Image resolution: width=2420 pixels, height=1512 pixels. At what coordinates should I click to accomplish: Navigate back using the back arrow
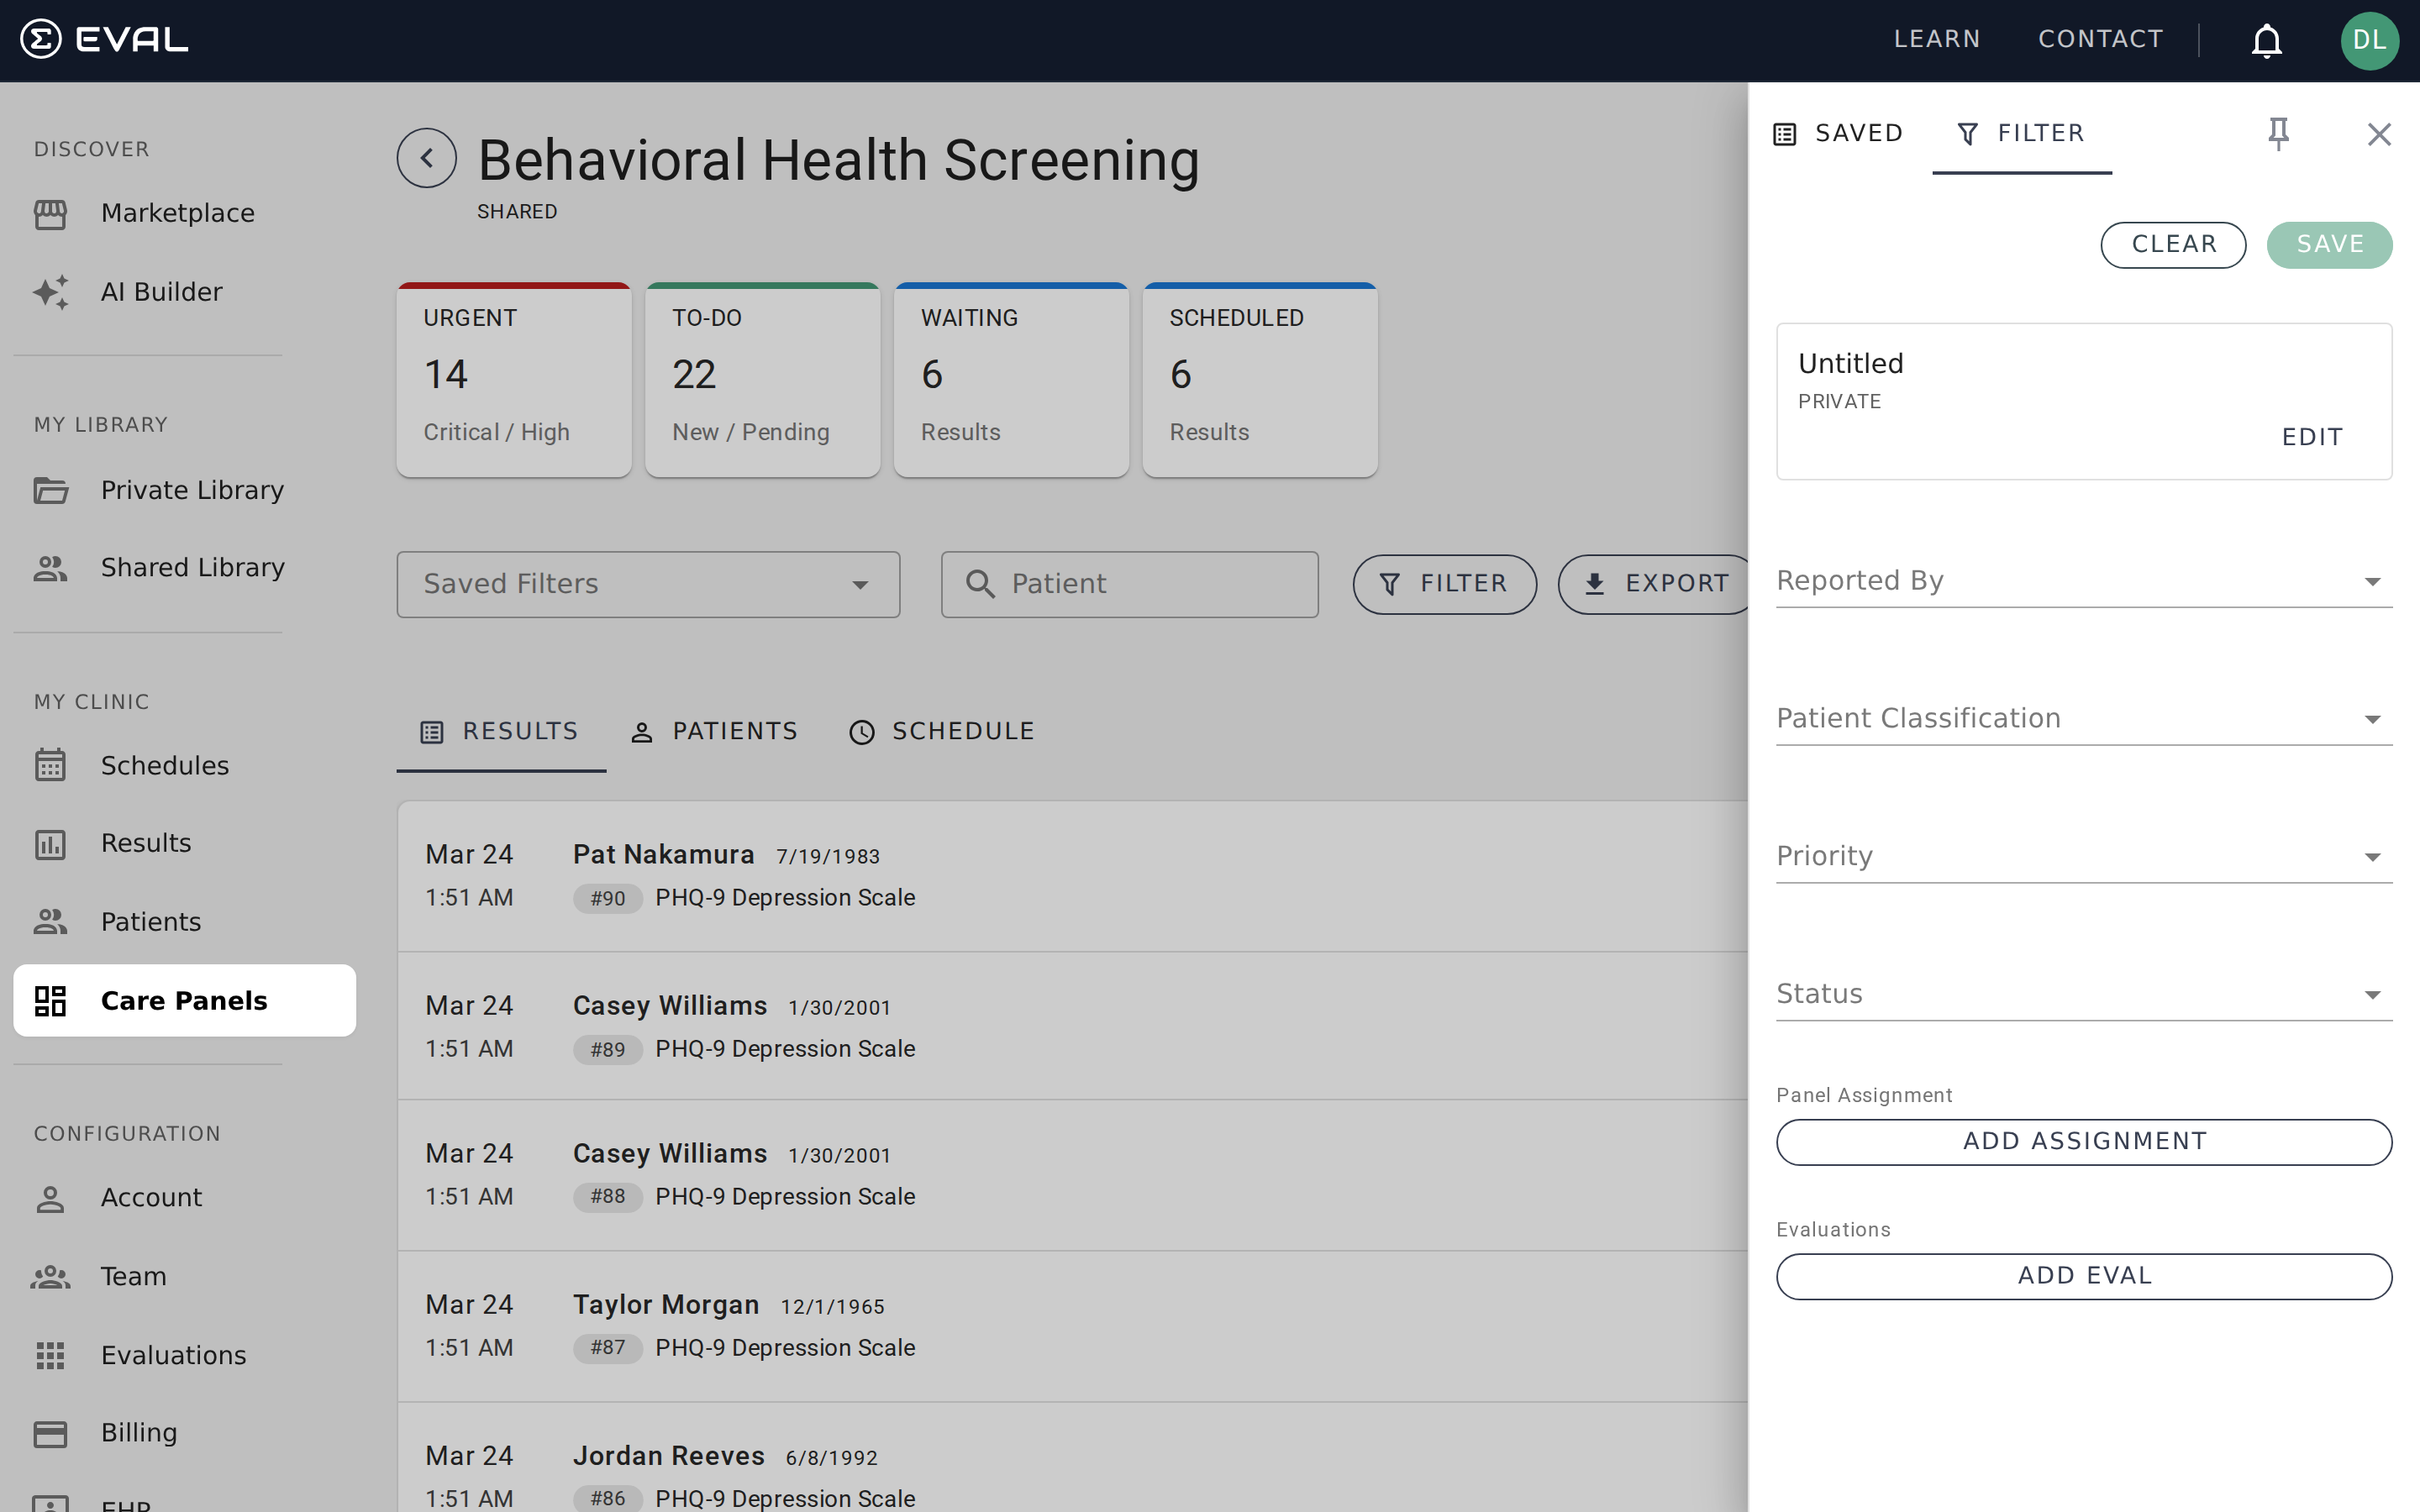point(427,157)
